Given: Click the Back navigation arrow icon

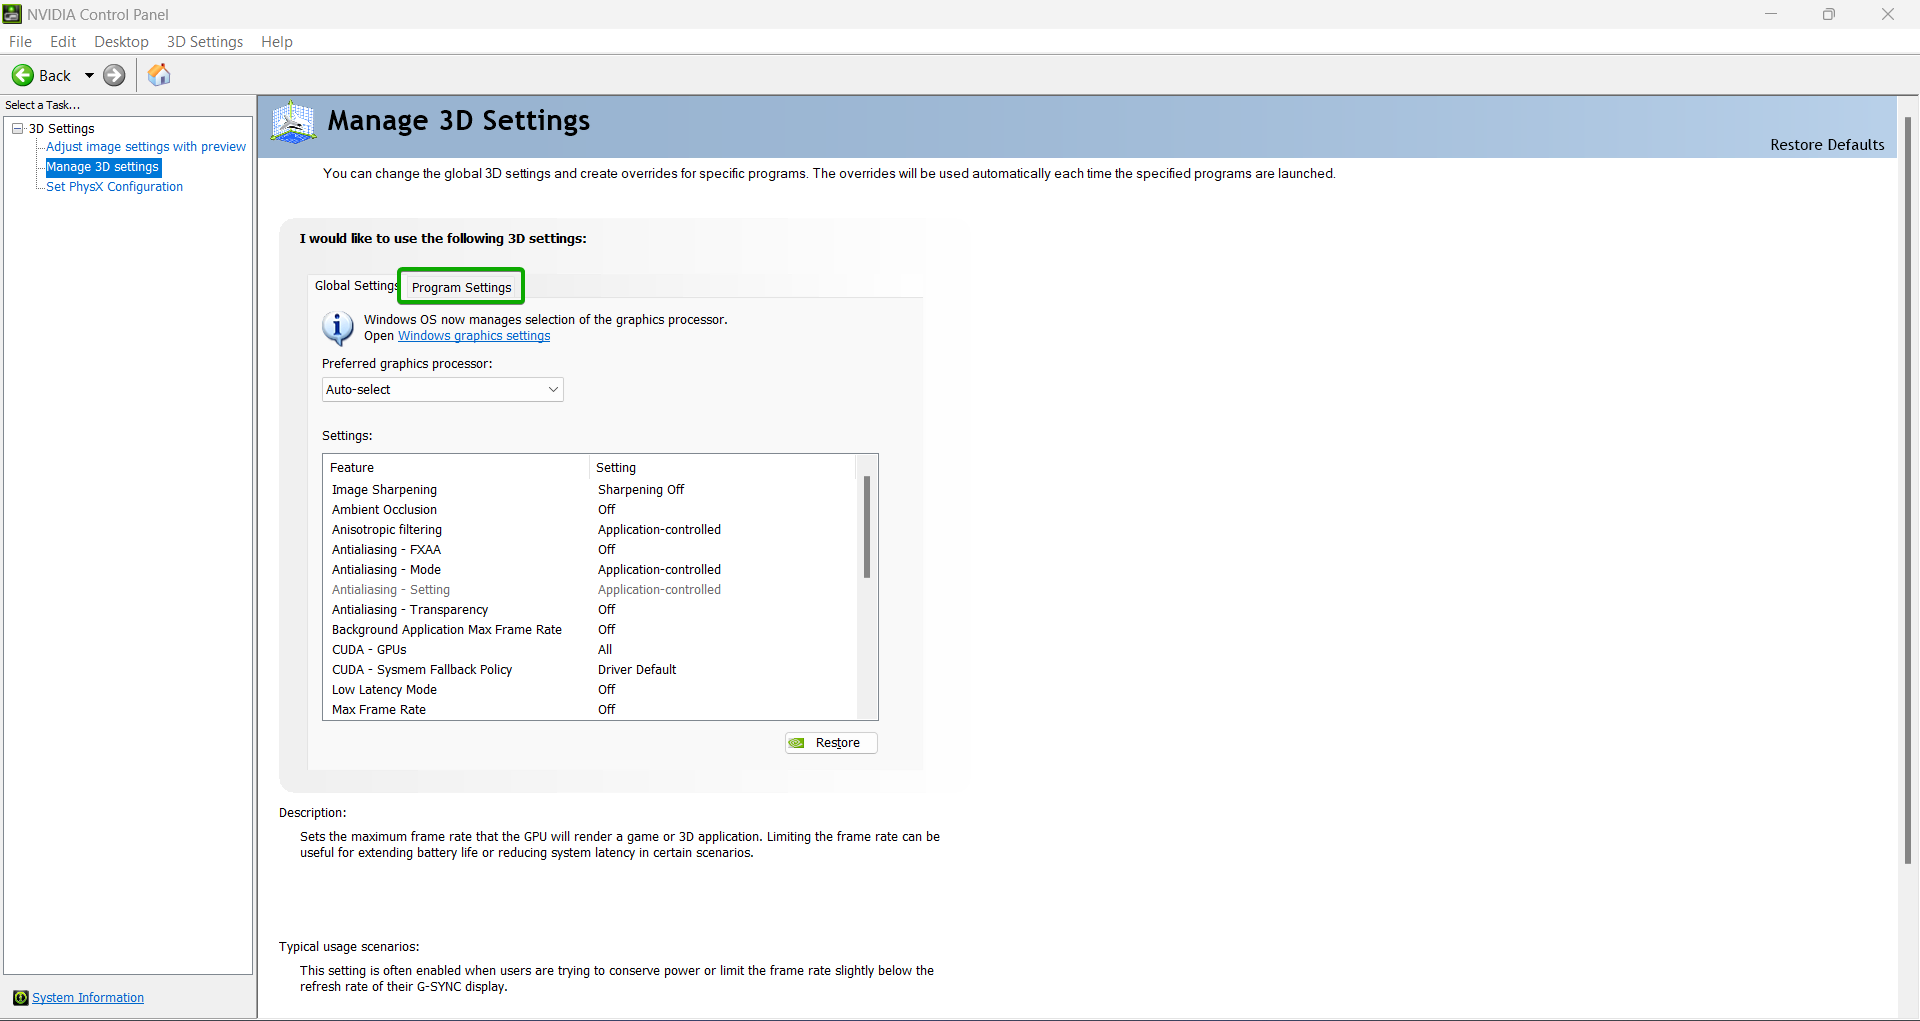Looking at the screenshot, I should 21,75.
